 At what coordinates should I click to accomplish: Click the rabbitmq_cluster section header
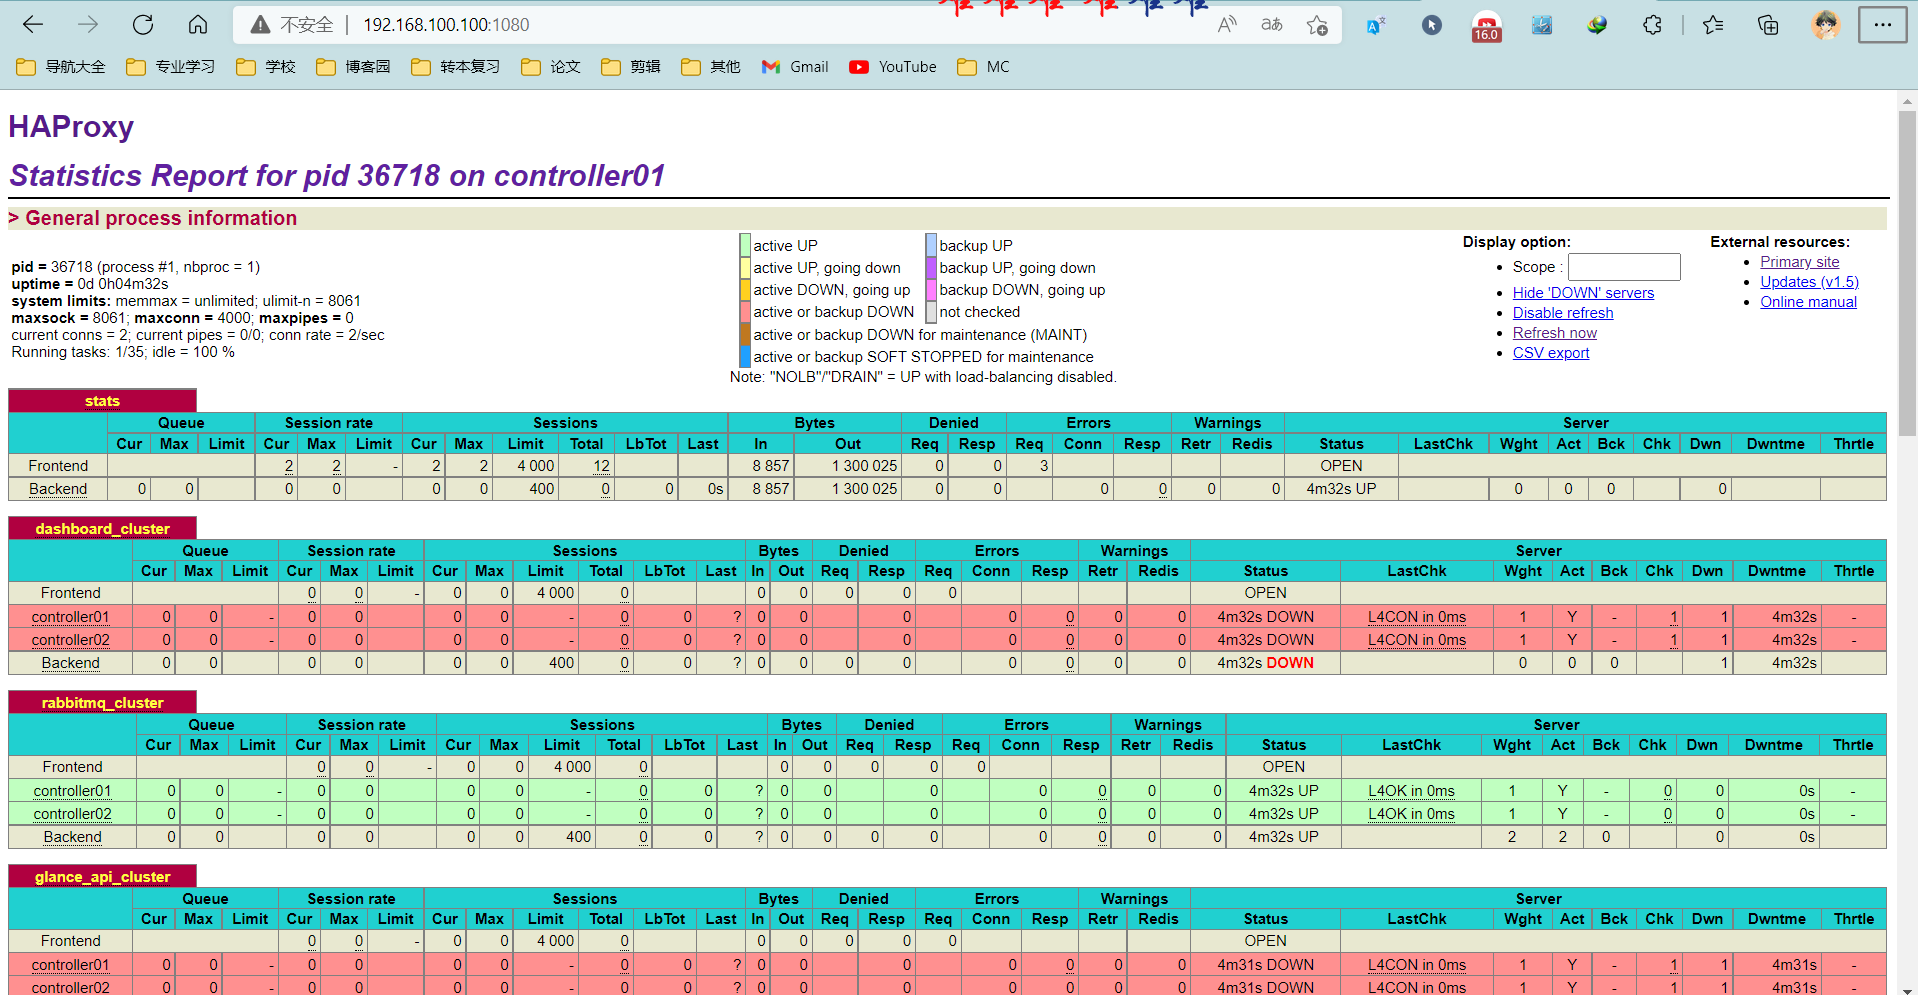102,703
